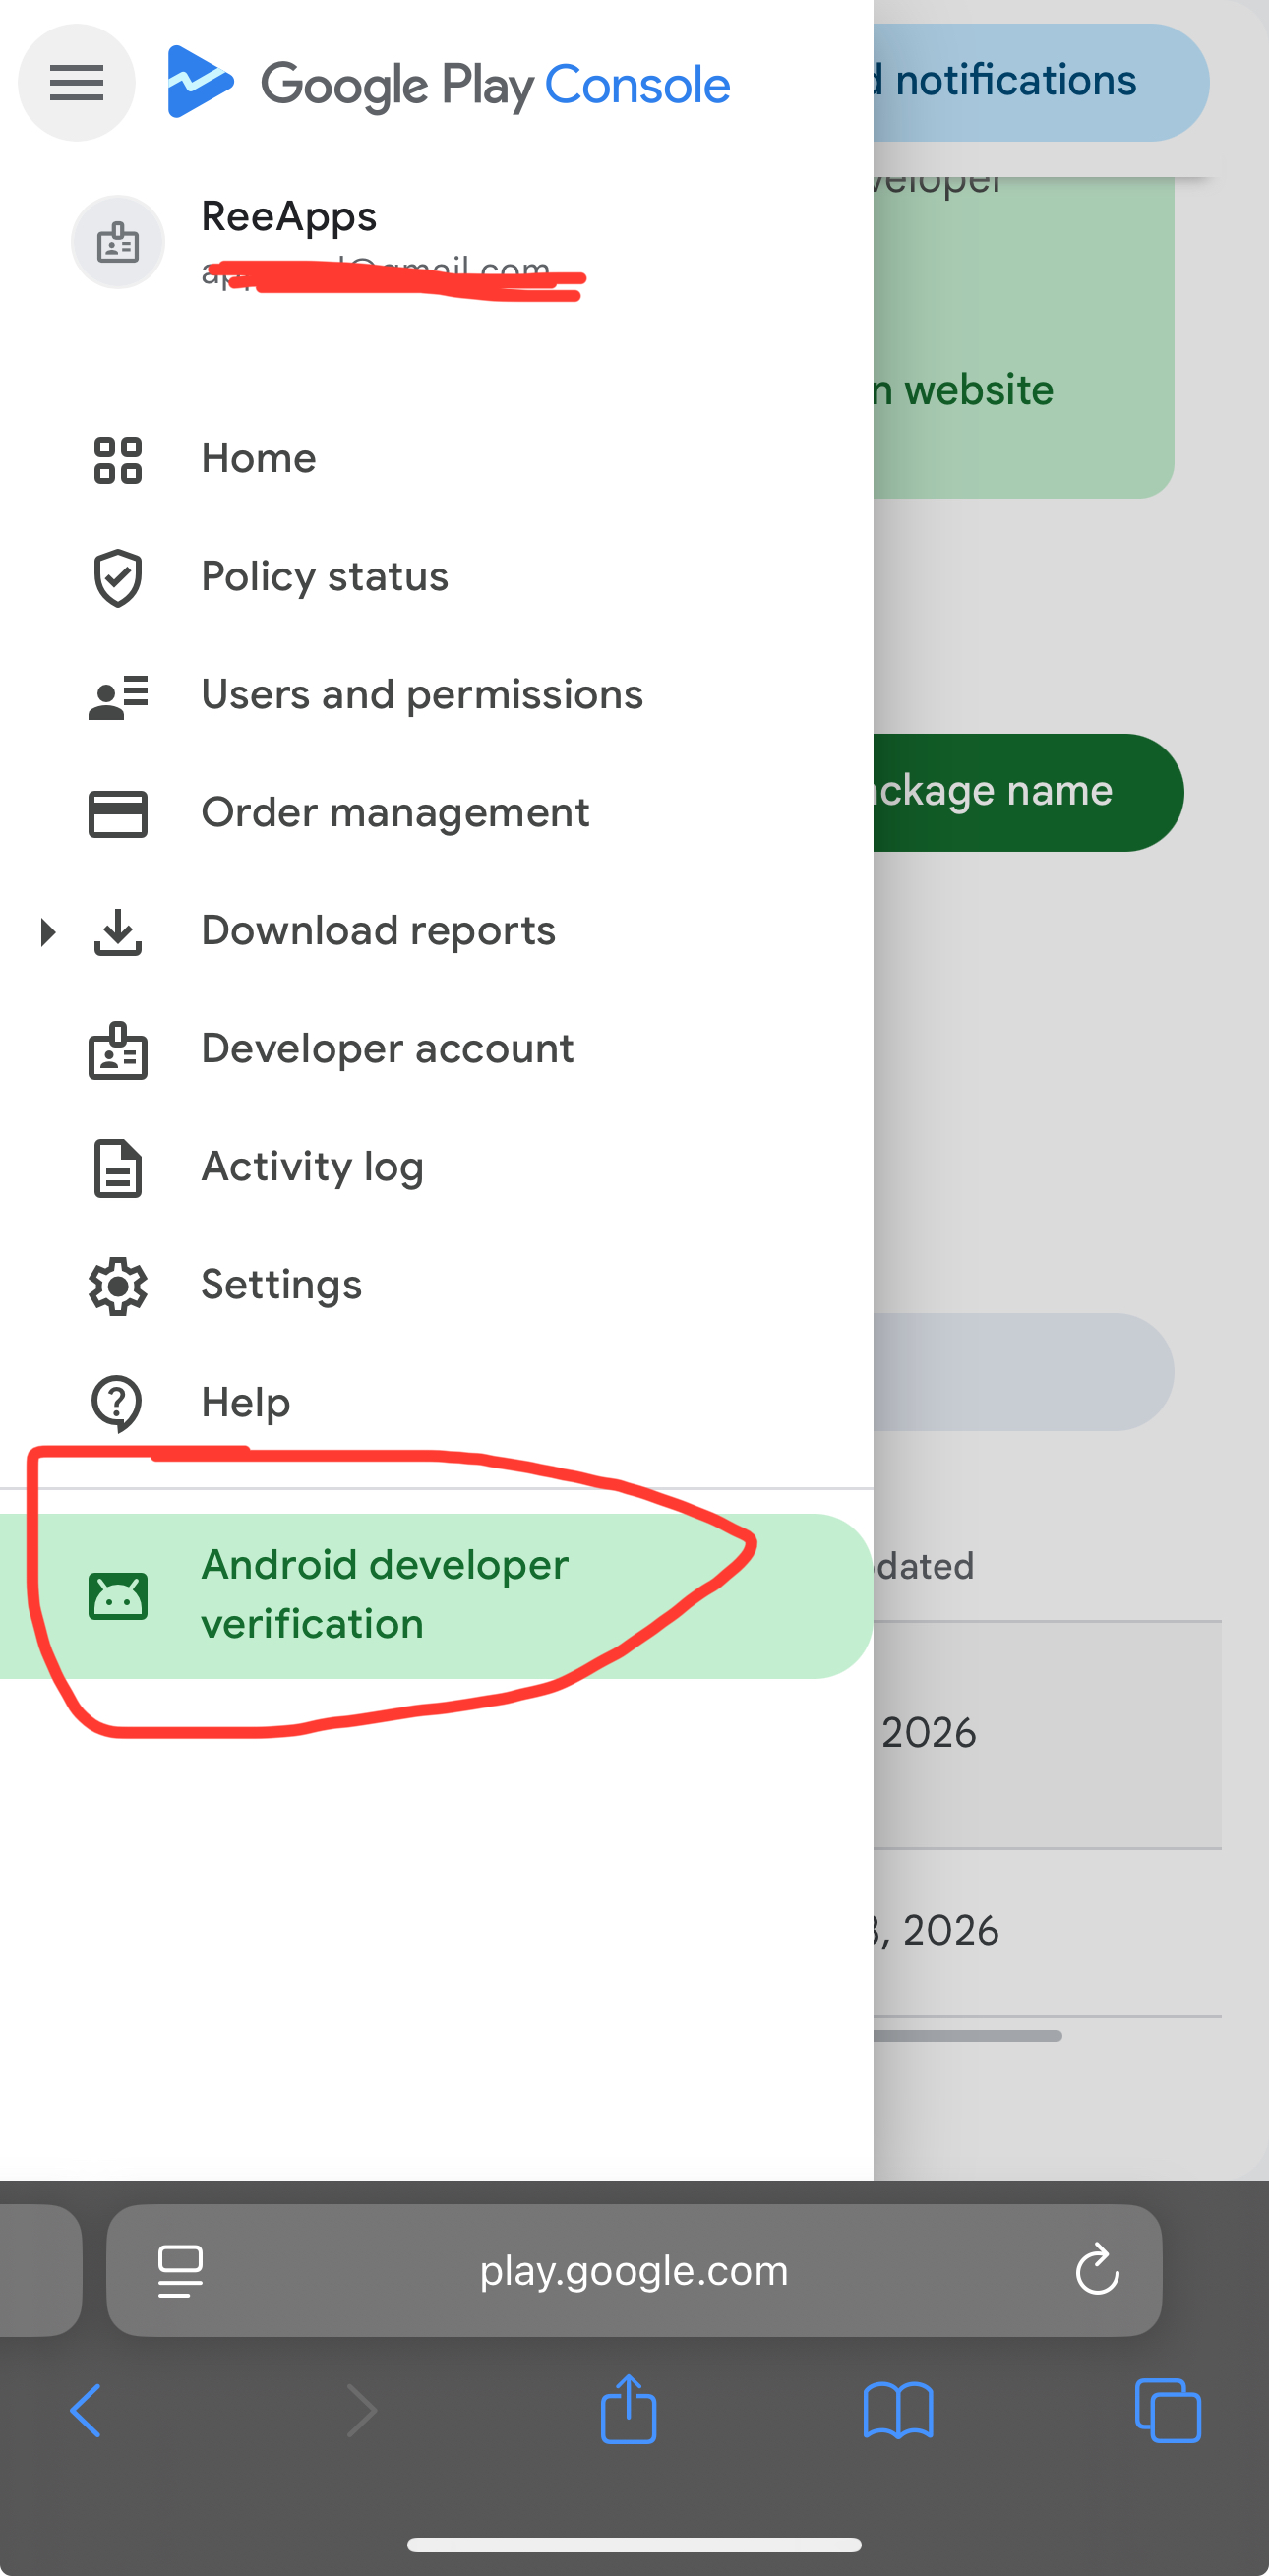Open Order management
Viewport: 1269px width, 2576px height.
[437, 813]
